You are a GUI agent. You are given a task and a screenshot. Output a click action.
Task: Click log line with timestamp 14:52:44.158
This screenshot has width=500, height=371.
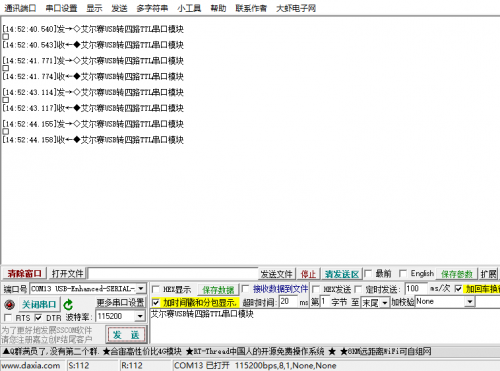coord(93,140)
